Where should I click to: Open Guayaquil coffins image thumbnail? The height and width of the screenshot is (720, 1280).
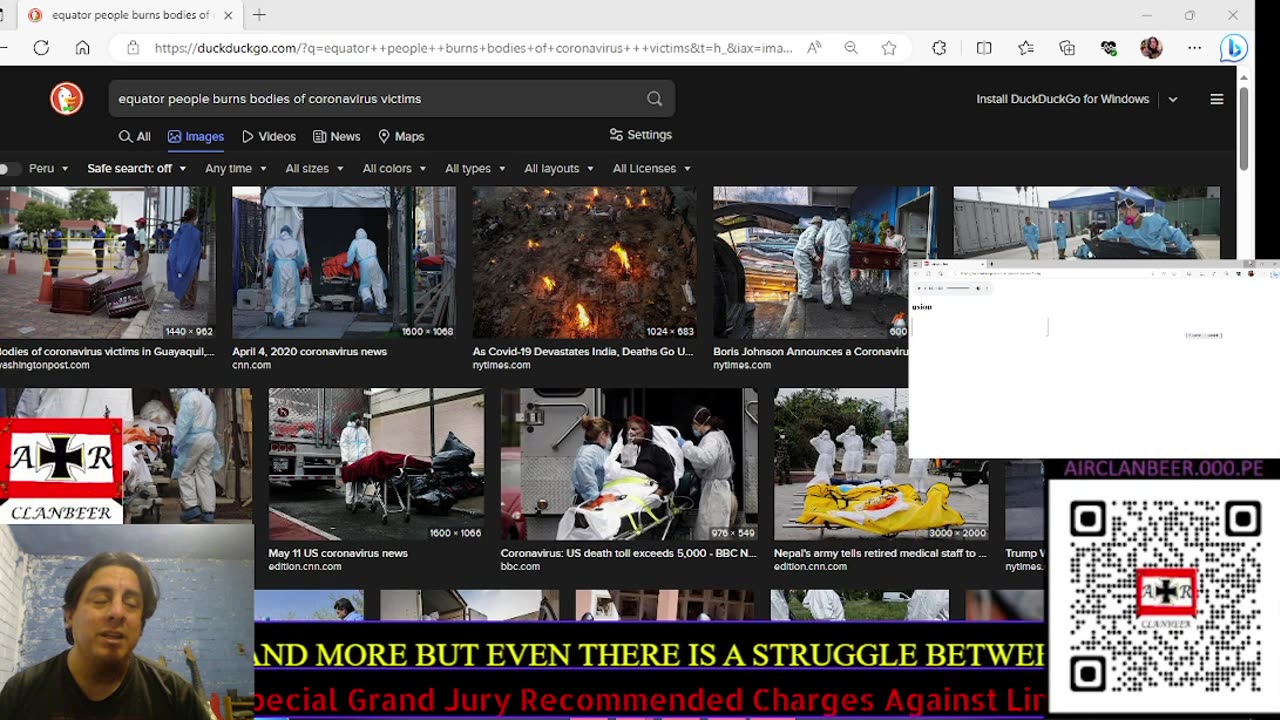pos(107,262)
